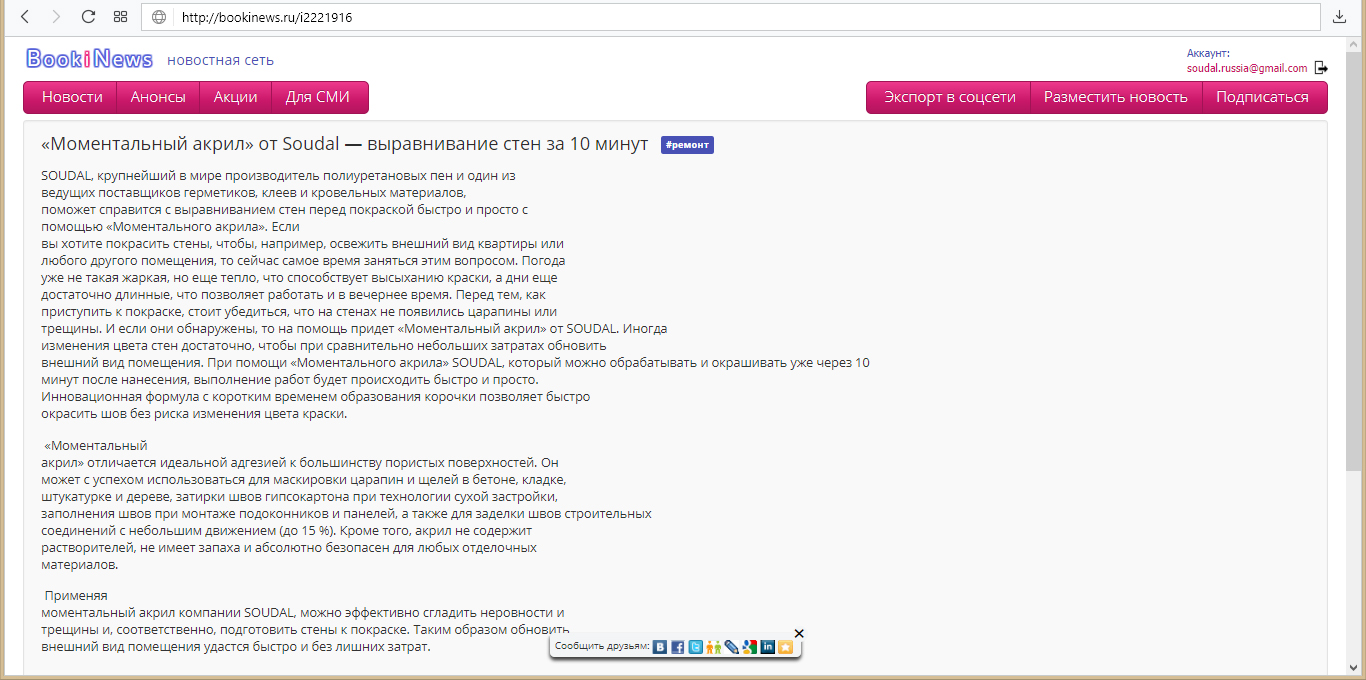Click the BookiNews logo
The height and width of the screenshot is (680, 1366).
(90, 59)
